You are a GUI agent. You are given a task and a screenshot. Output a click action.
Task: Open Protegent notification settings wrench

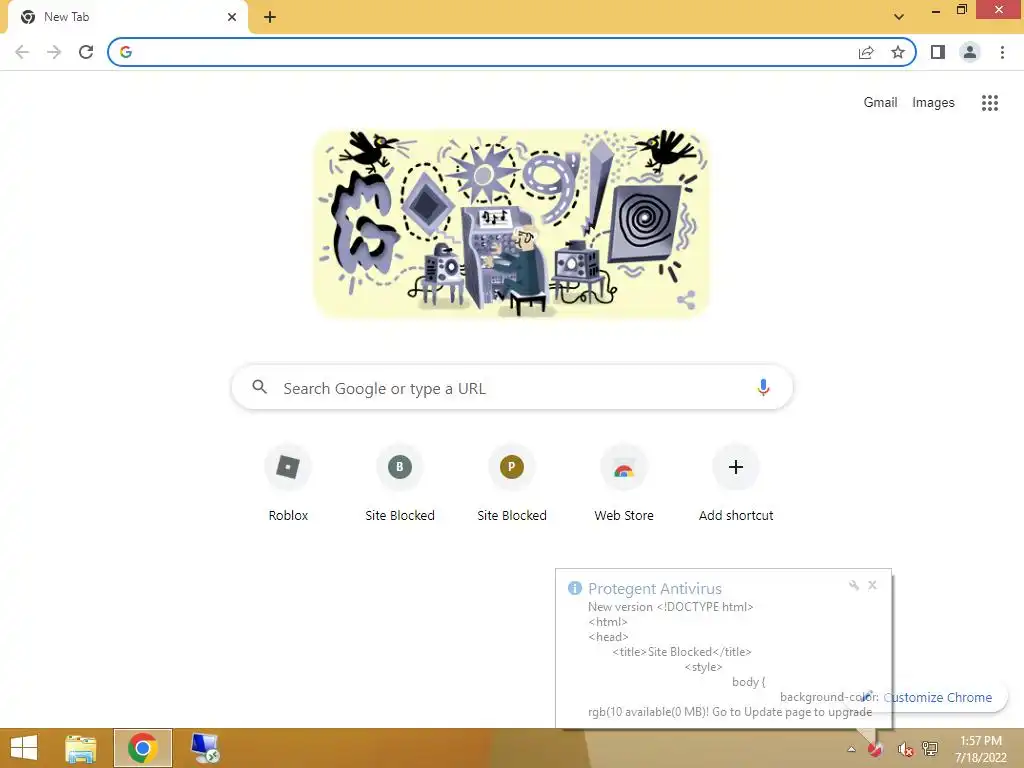(854, 585)
